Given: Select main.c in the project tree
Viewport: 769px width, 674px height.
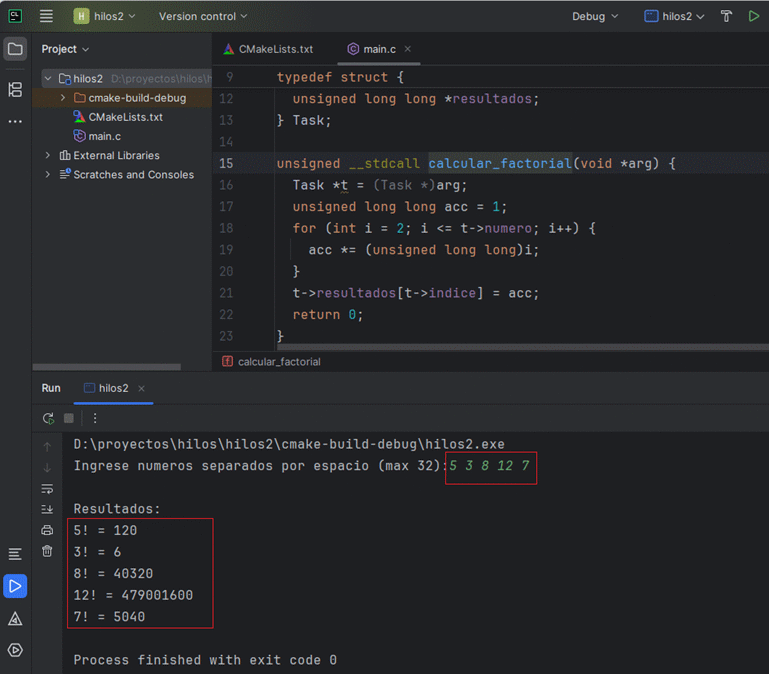Looking at the screenshot, I should (104, 136).
